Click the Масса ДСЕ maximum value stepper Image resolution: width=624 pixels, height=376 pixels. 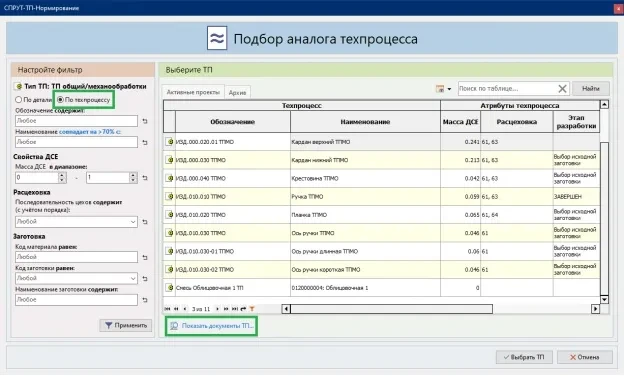[x=133, y=177]
